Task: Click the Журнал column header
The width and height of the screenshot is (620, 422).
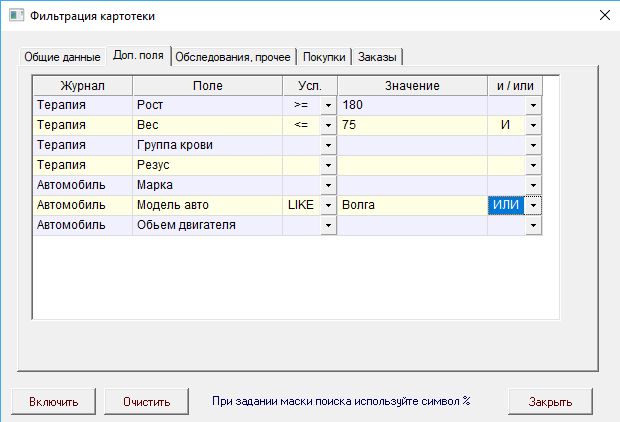Action: [x=83, y=86]
